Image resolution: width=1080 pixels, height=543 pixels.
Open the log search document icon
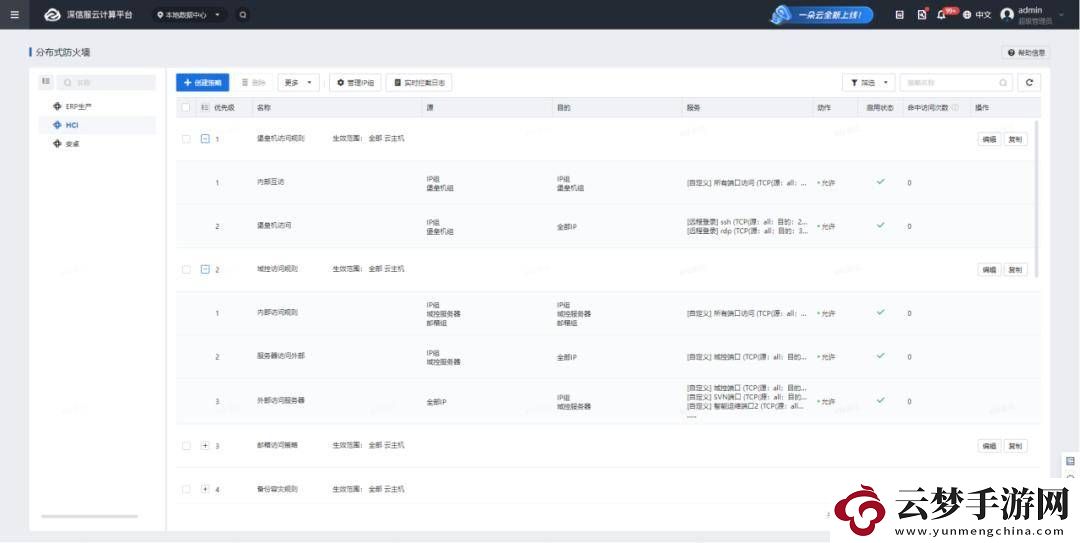pos(922,14)
